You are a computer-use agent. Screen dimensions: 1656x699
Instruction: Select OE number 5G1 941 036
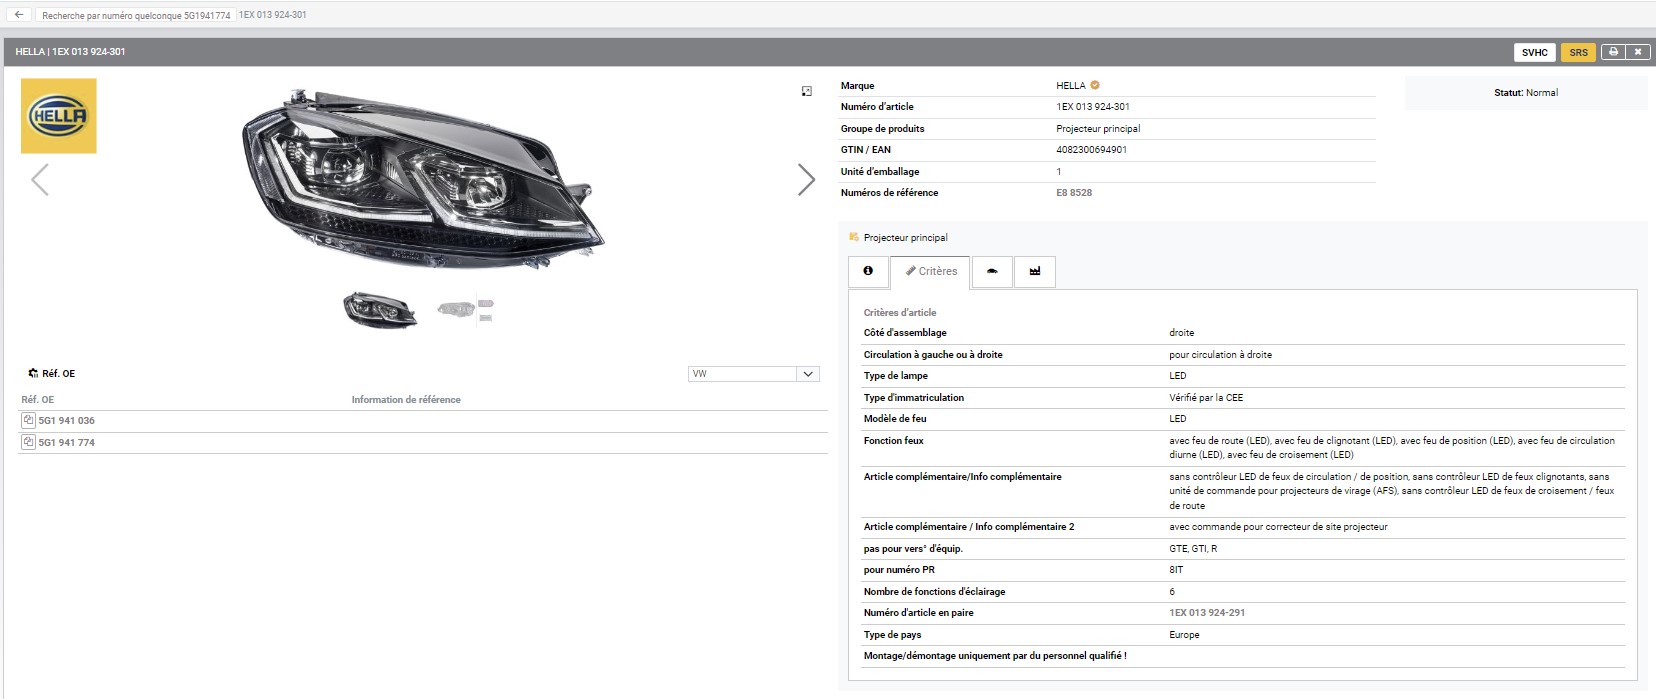pos(66,421)
